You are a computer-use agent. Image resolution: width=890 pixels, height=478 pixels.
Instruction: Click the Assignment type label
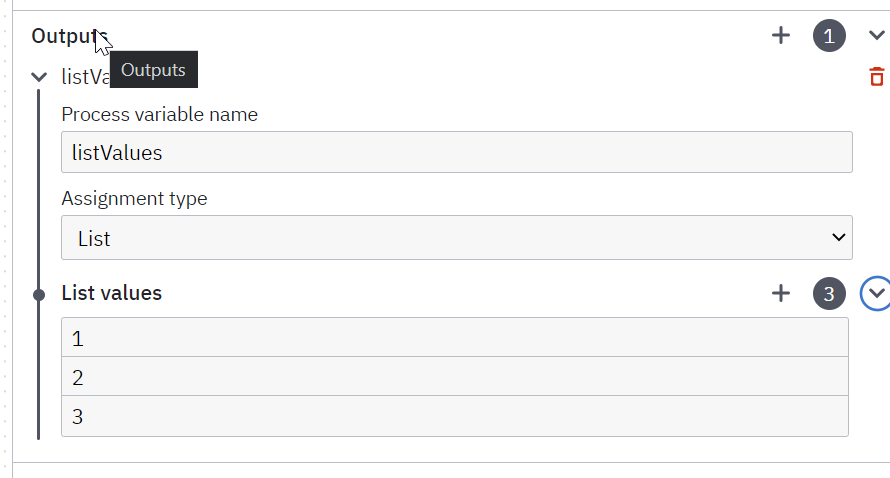[x=135, y=199]
